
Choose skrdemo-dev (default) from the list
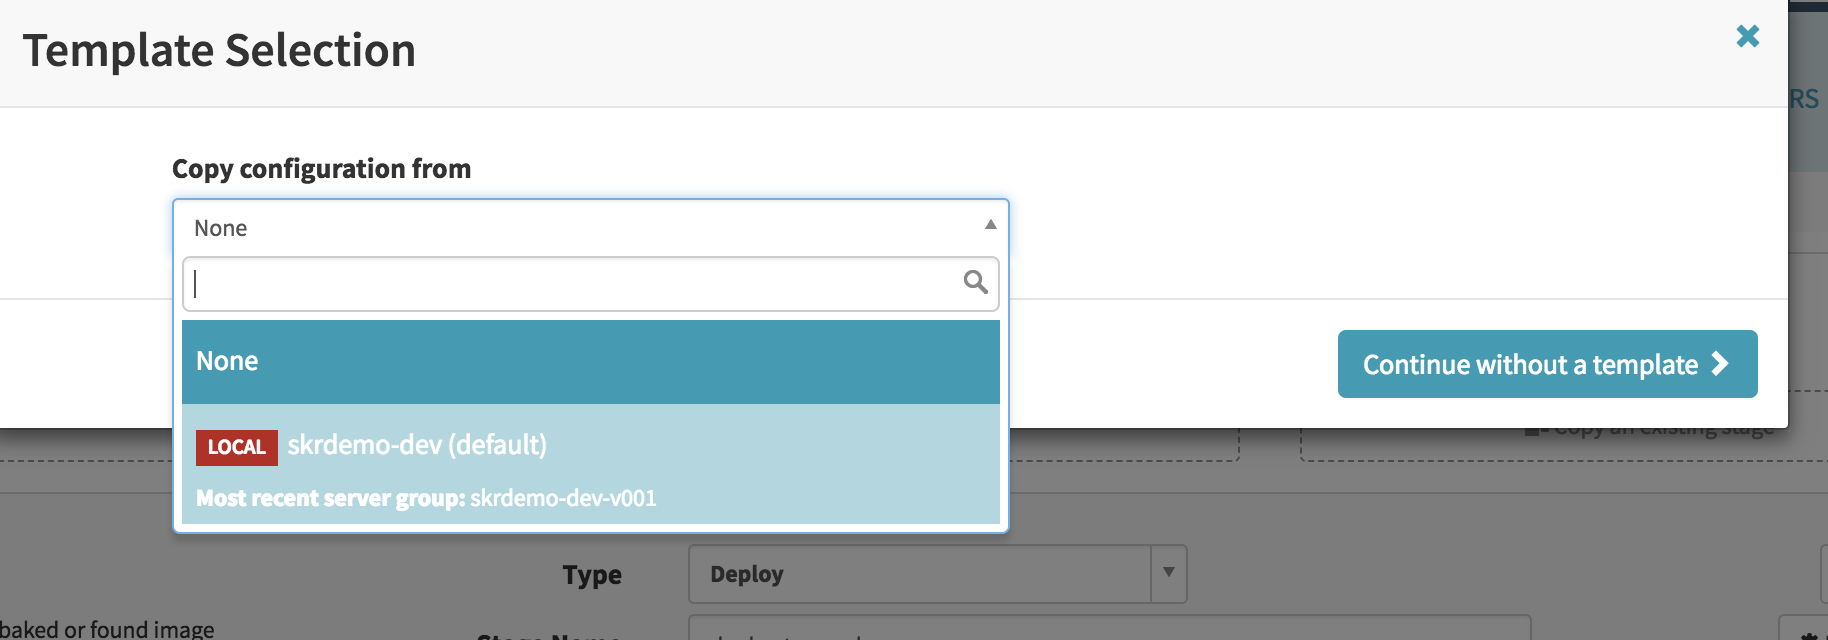[x=417, y=445]
